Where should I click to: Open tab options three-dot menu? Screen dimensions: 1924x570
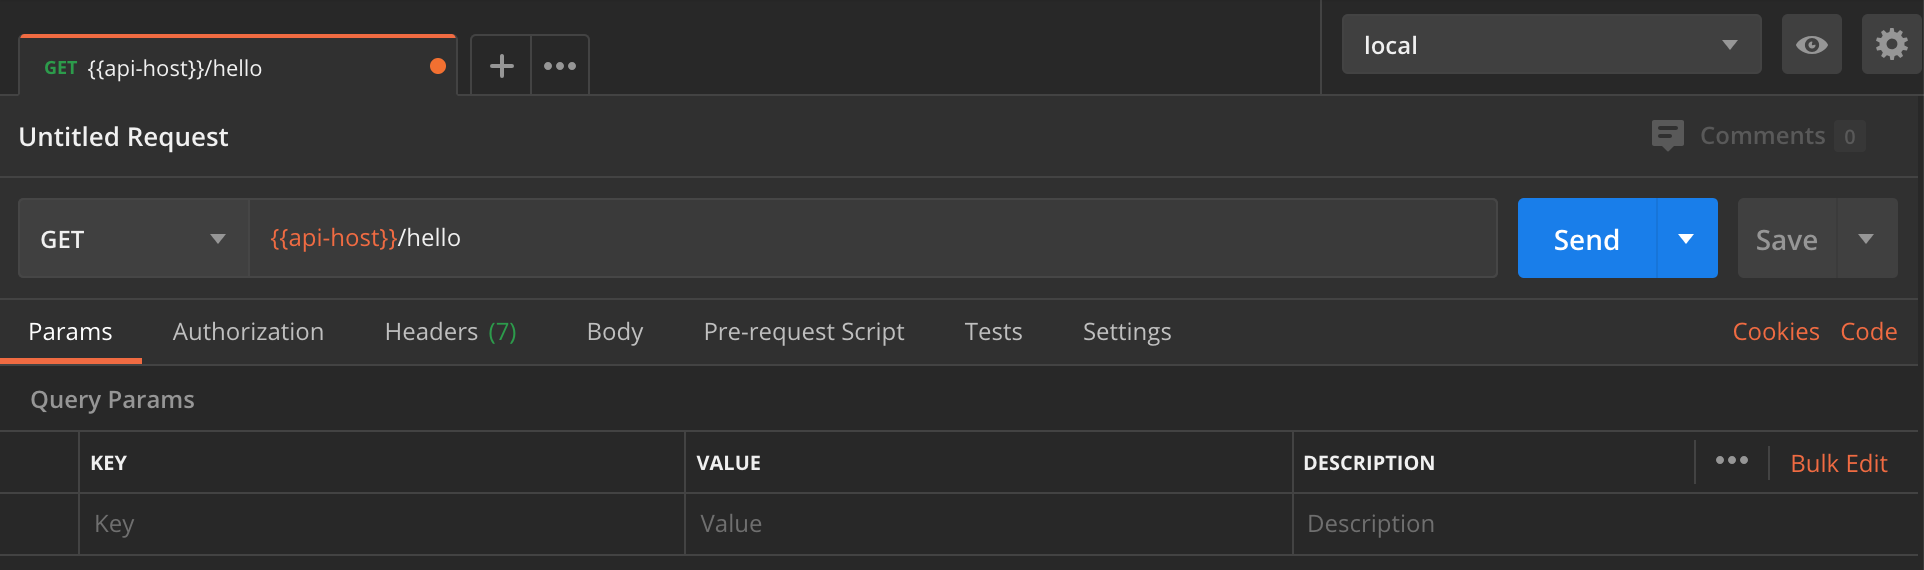click(560, 66)
